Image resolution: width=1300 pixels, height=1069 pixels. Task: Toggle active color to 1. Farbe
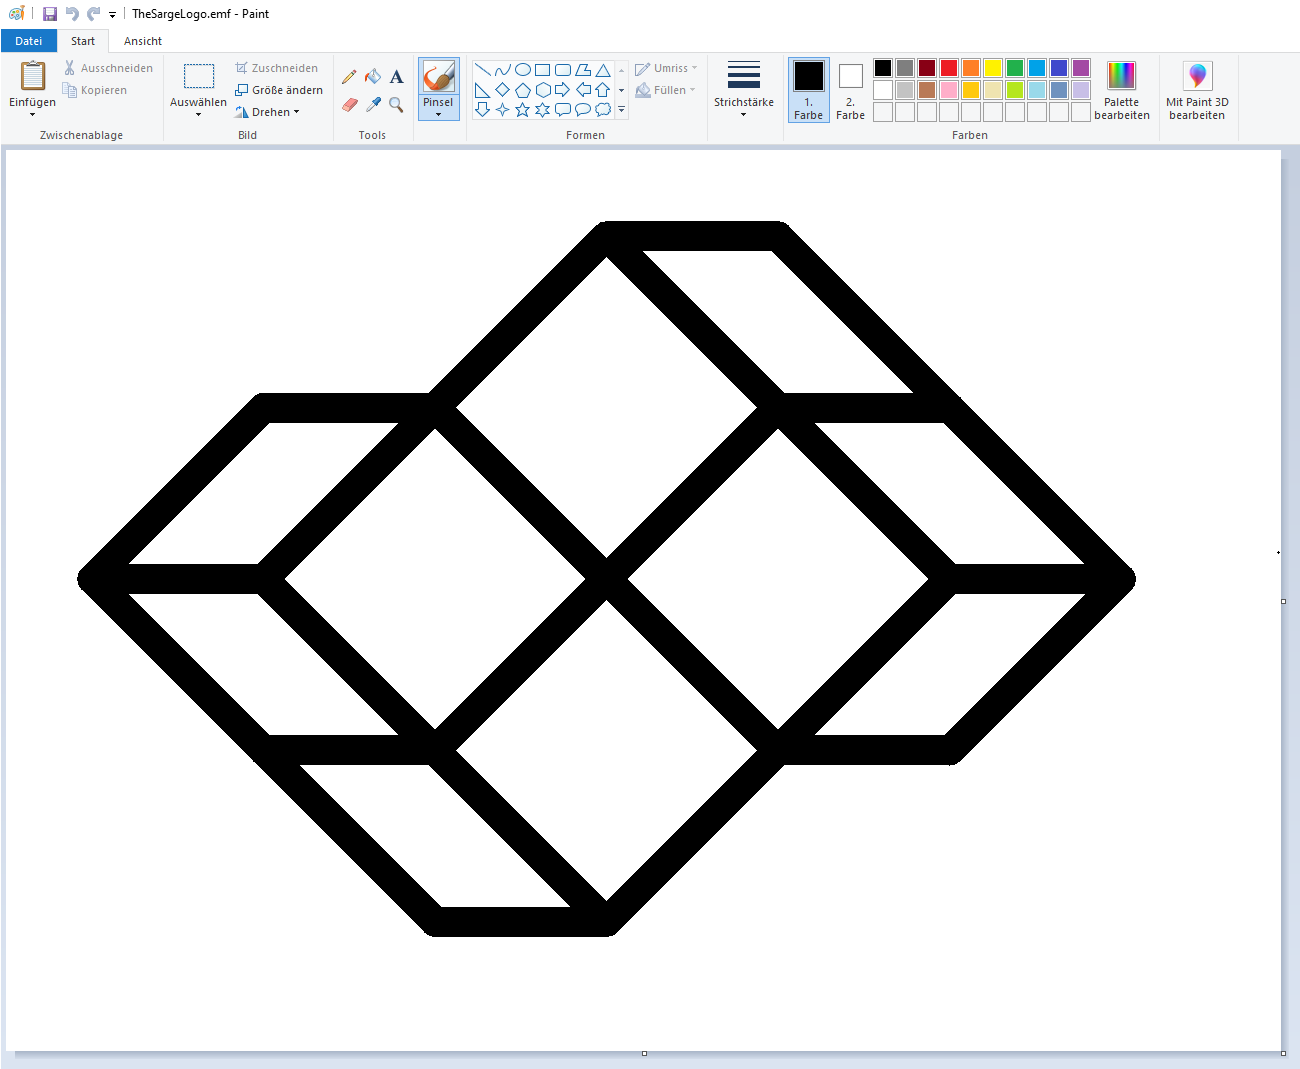[x=808, y=89]
